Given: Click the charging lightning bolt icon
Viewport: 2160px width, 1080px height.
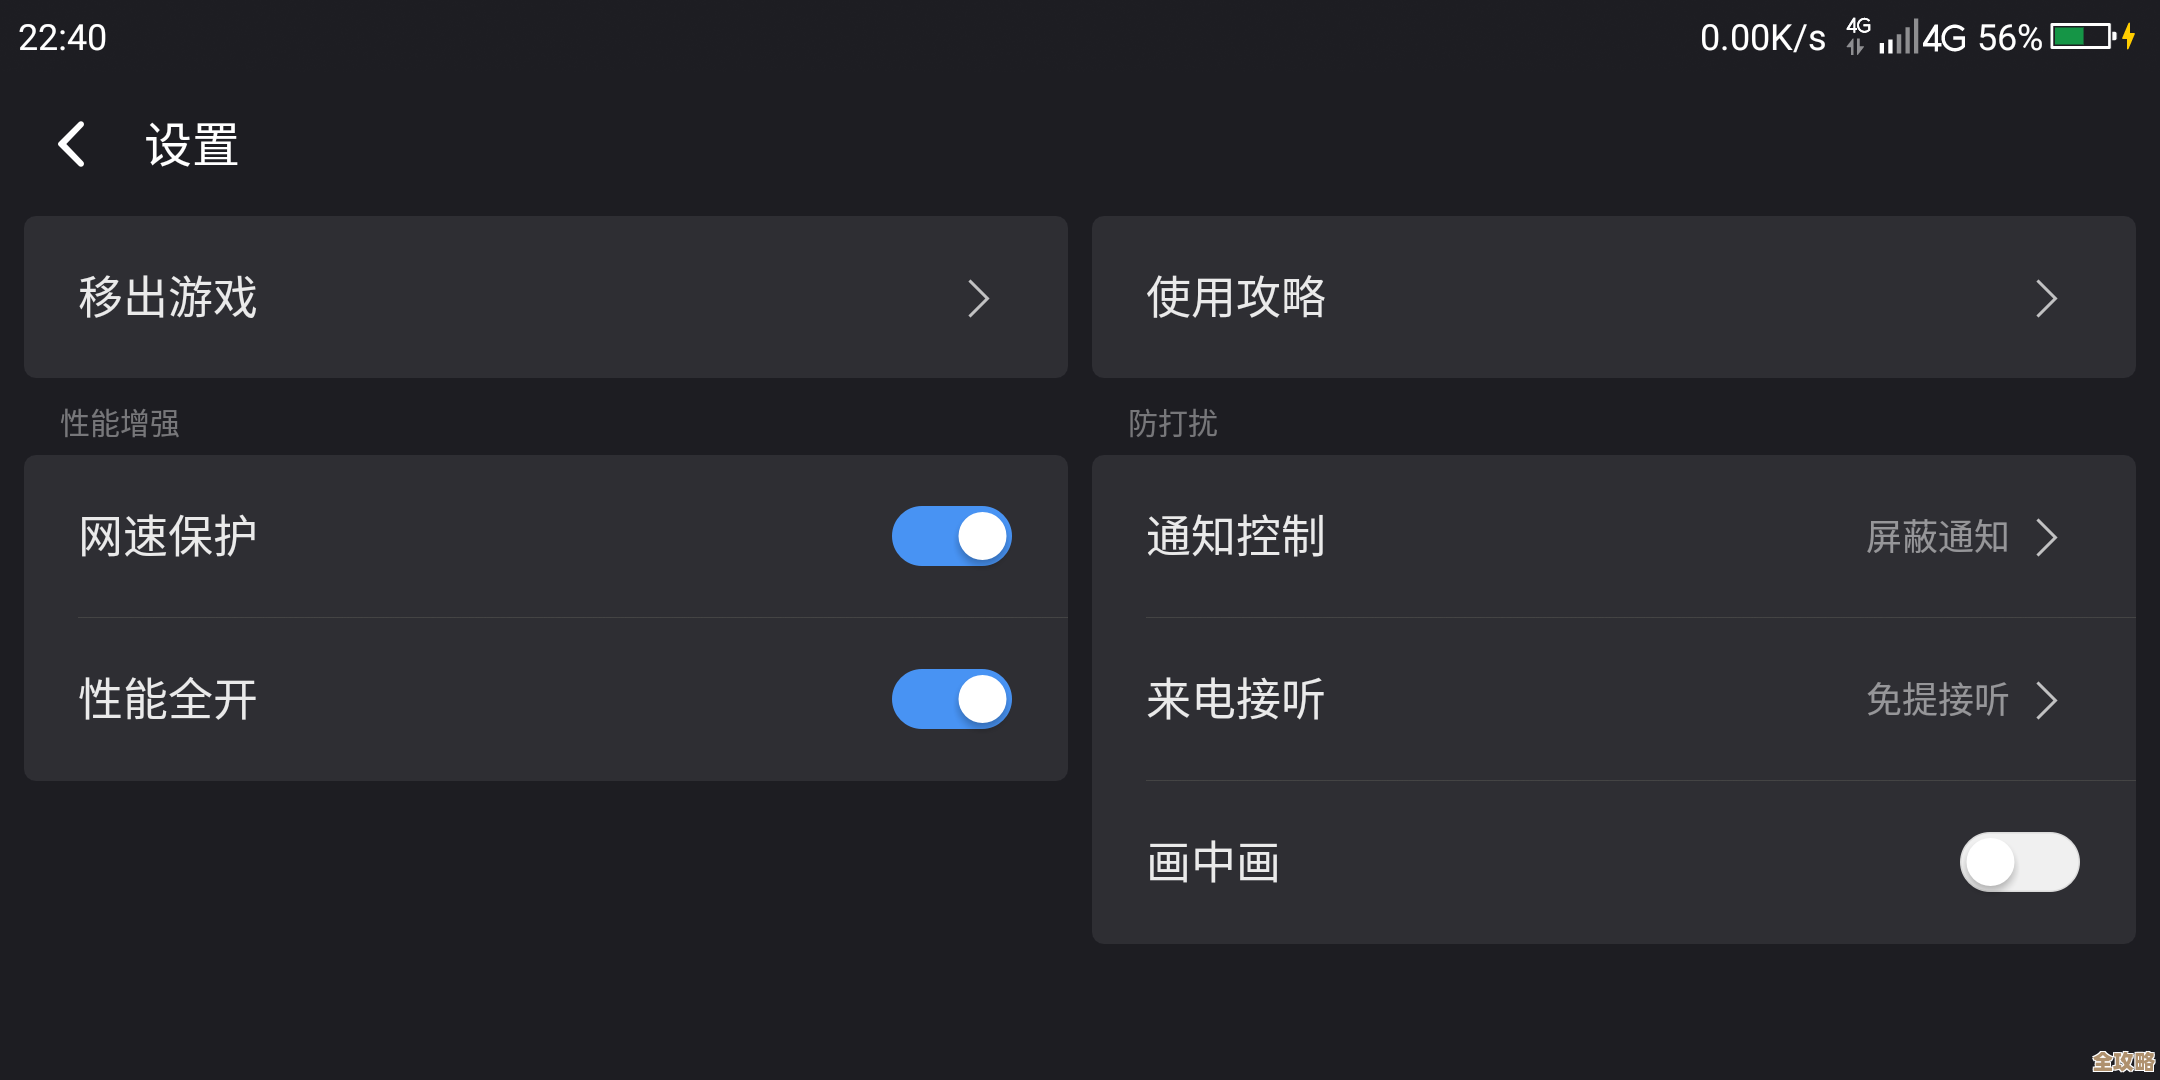Looking at the screenshot, I should [2127, 37].
